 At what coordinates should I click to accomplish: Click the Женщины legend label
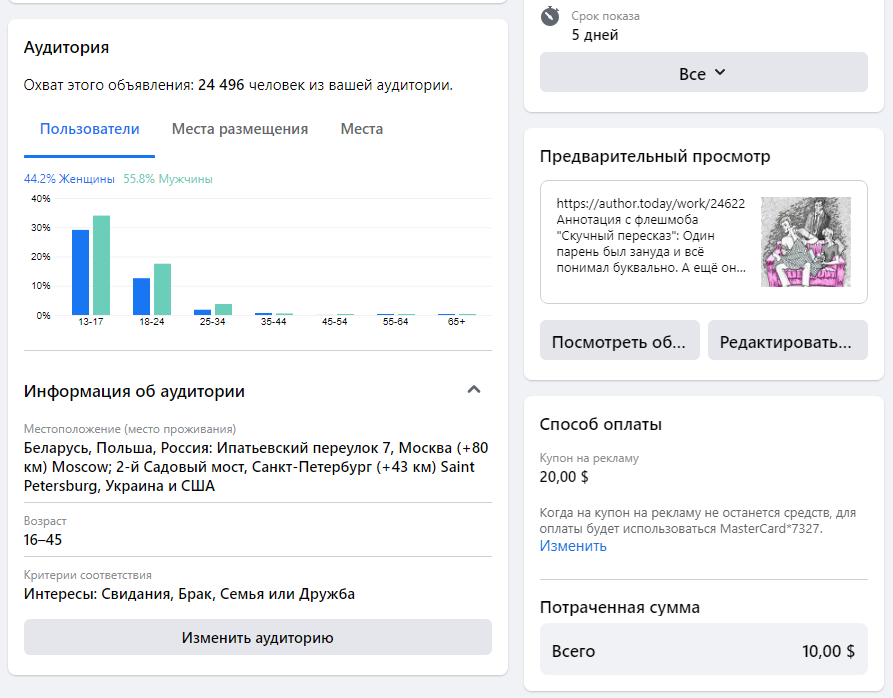[69, 179]
